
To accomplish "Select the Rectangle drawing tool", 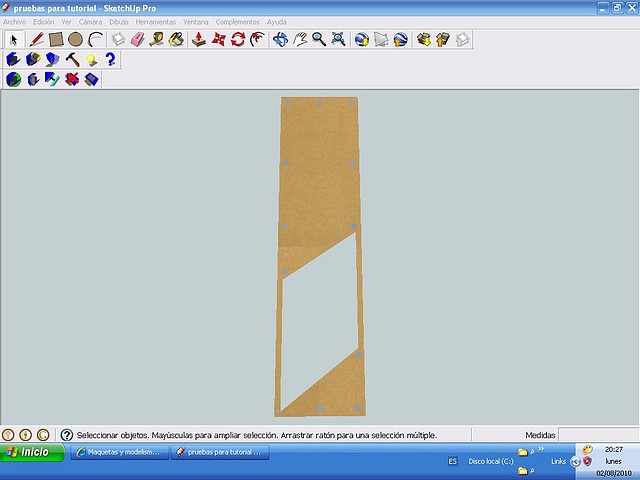I will pos(56,40).
